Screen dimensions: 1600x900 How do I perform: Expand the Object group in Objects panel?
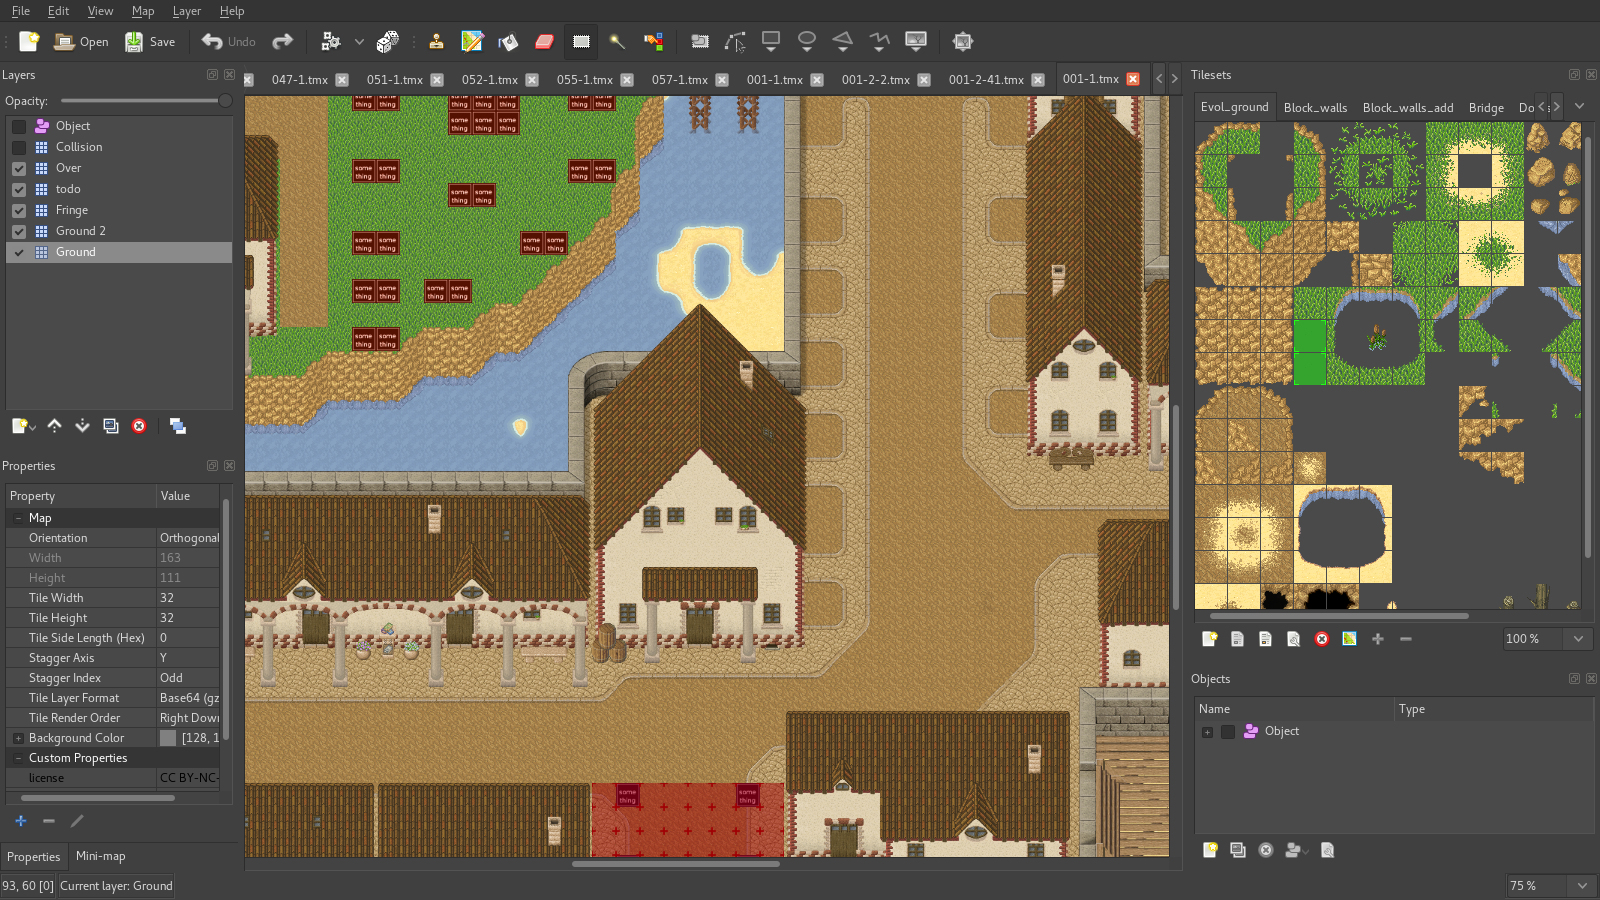point(1207,732)
